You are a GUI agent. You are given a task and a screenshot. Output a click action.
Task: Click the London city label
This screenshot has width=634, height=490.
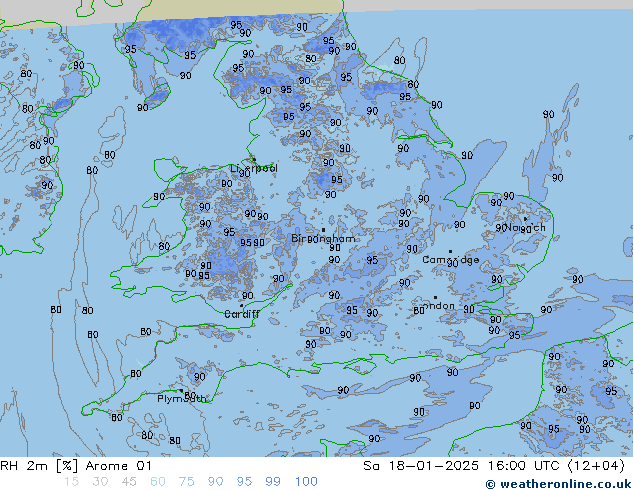[x=438, y=306]
